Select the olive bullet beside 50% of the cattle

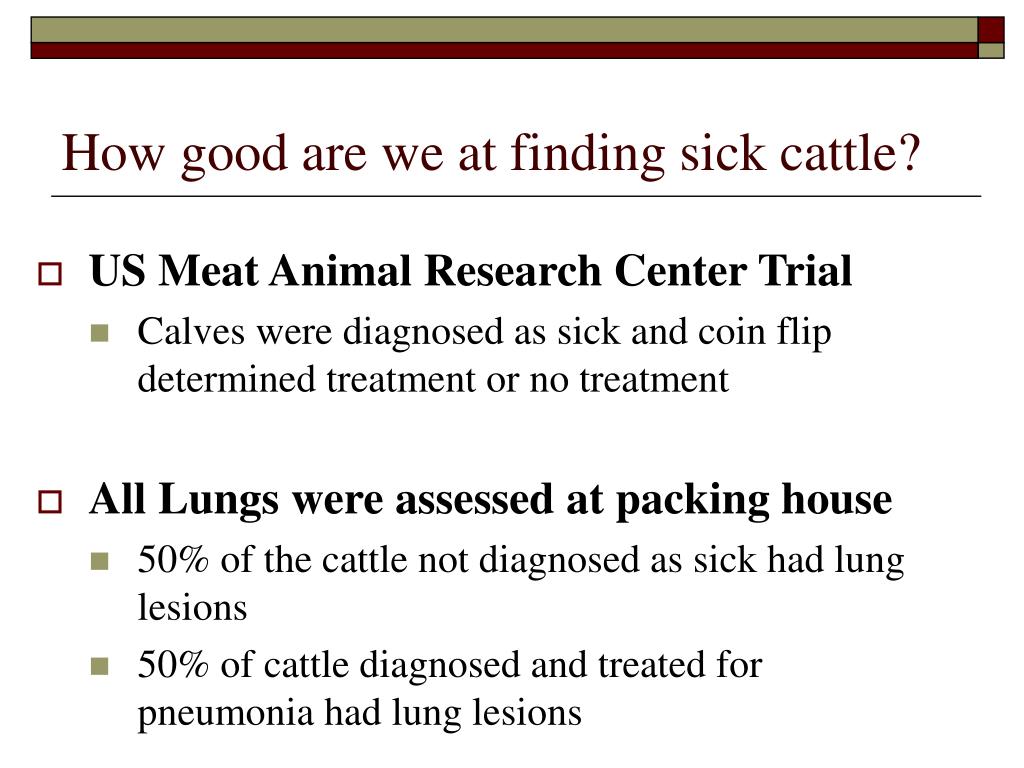[x=99, y=562]
